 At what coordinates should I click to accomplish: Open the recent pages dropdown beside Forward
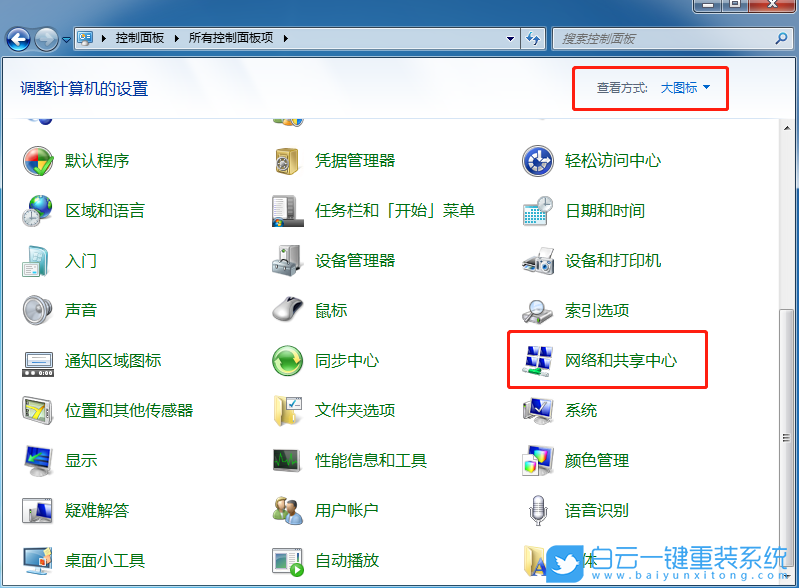pyautogui.click(x=66, y=39)
